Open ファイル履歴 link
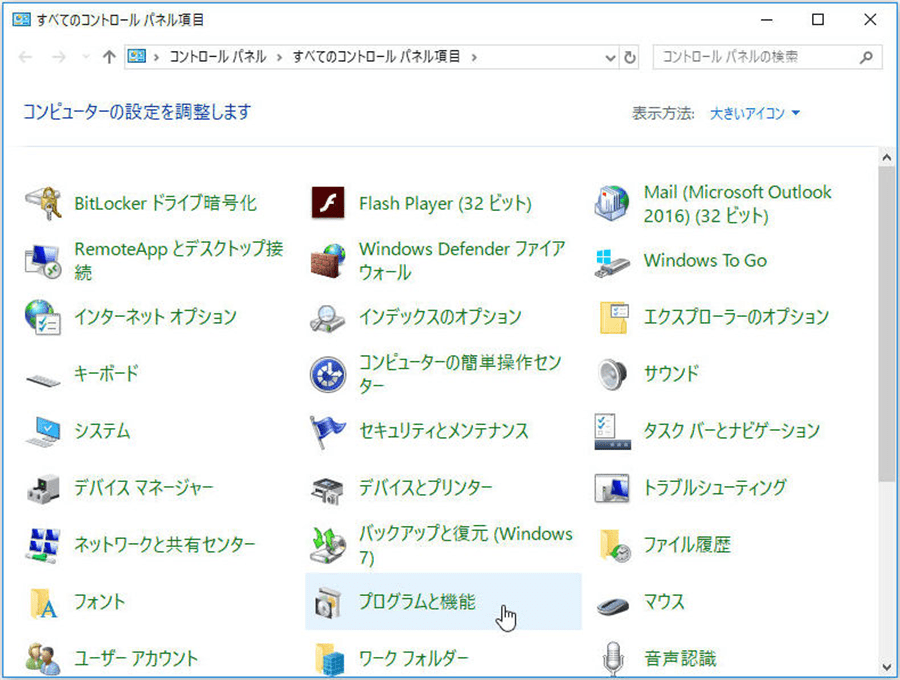This screenshot has height=680, width=900. click(x=687, y=545)
